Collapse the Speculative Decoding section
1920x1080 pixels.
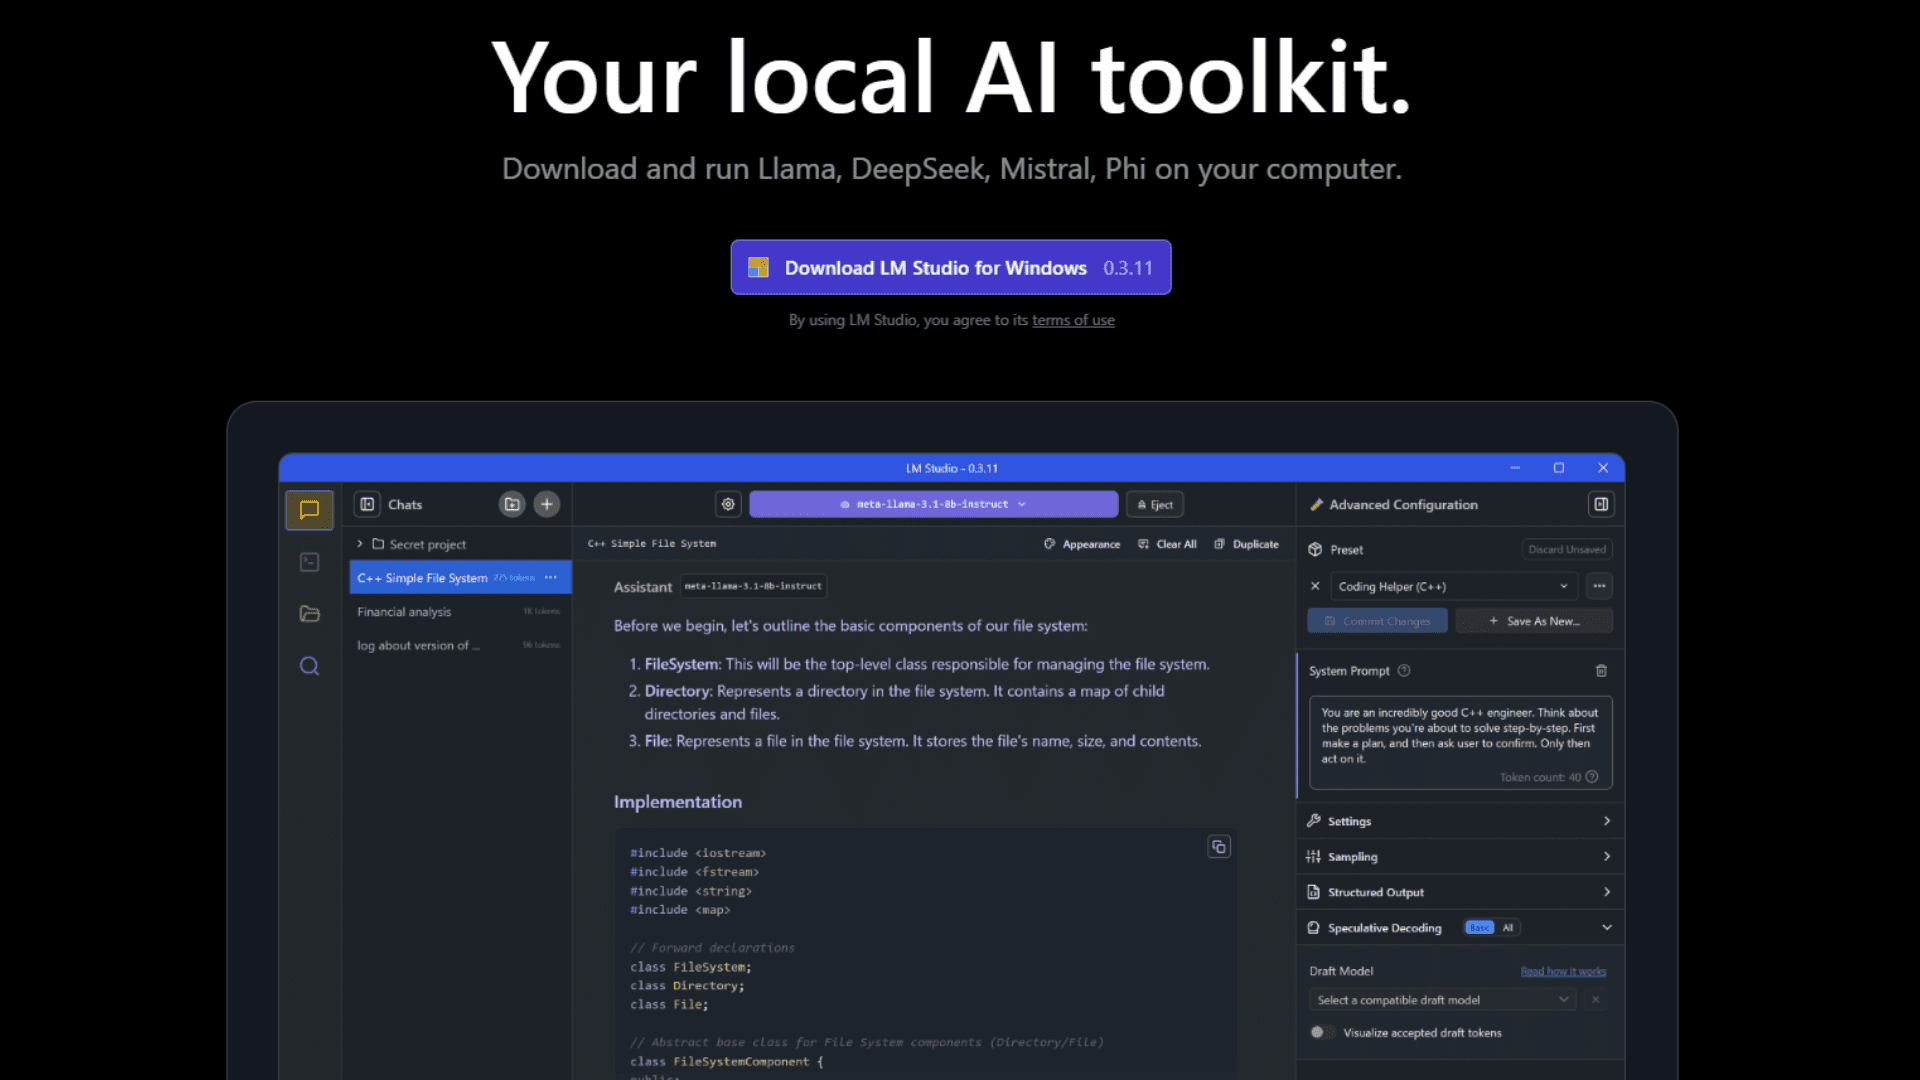click(x=1606, y=928)
